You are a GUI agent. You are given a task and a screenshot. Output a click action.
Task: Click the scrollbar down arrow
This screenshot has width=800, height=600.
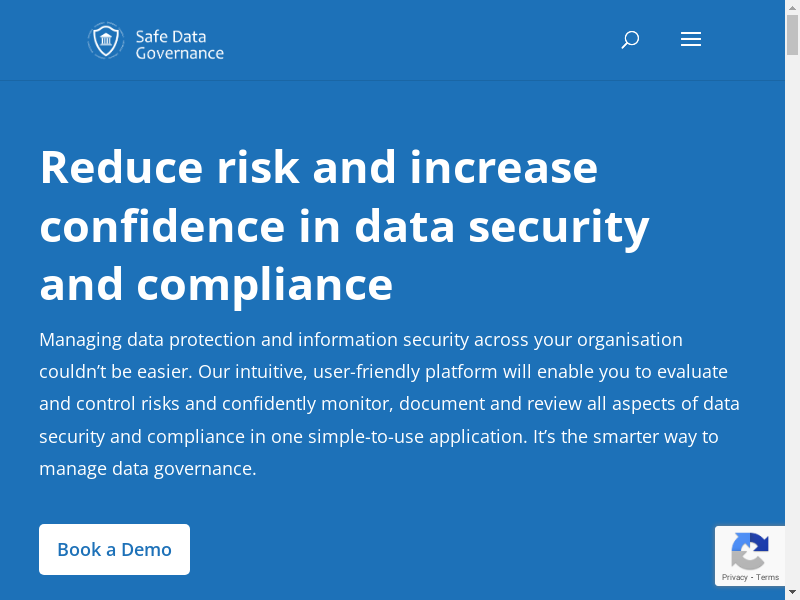pyautogui.click(x=792, y=593)
